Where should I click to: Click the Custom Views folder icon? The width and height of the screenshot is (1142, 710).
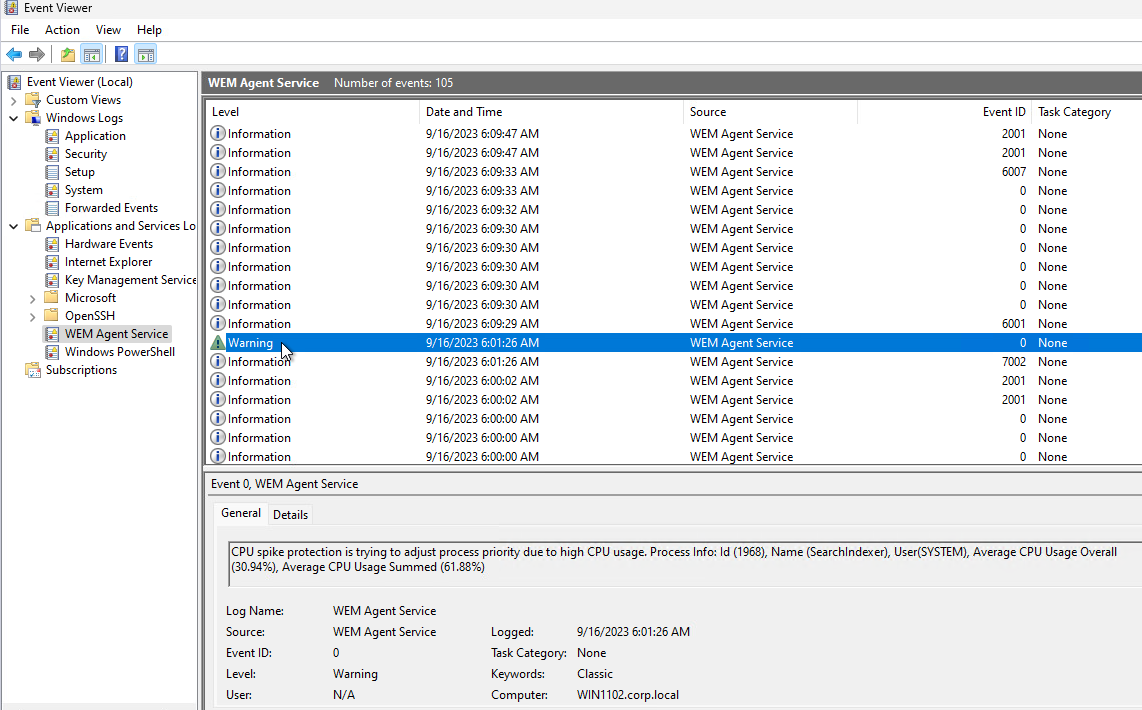coord(33,100)
